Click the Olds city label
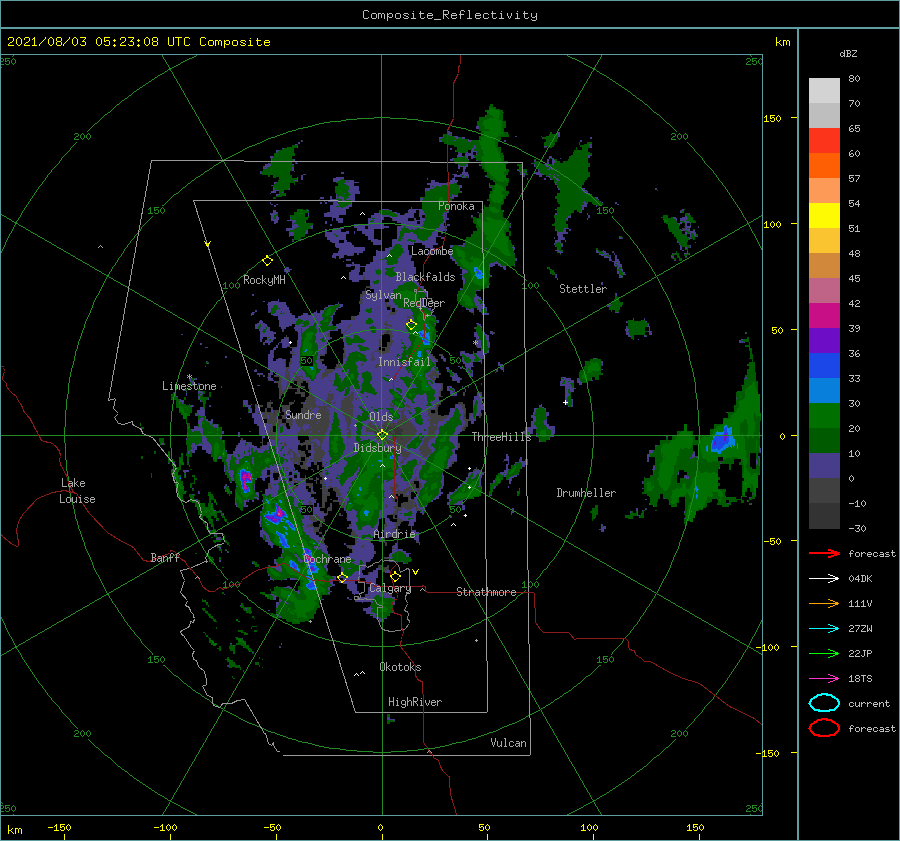 pyautogui.click(x=381, y=417)
